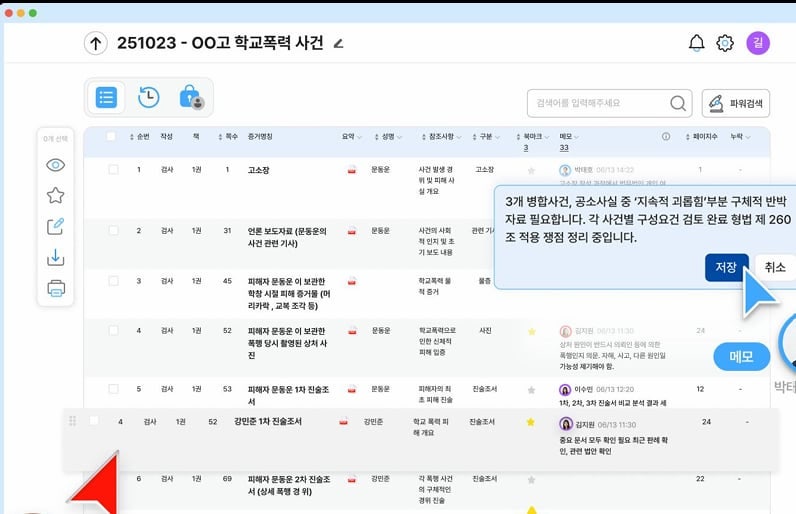This screenshot has width=796, height=514.
Task: Click bookmark count 3 in header
Action: coord(526,148)
